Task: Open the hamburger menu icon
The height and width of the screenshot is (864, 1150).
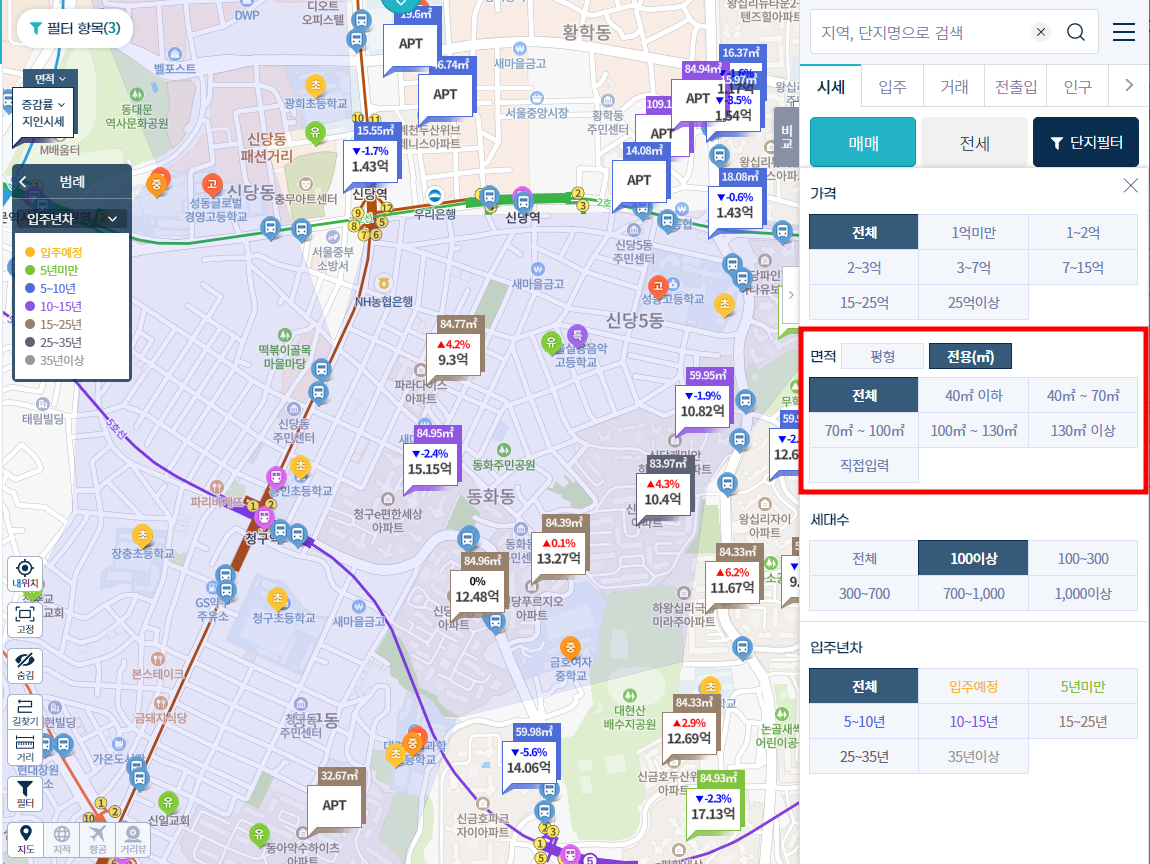Action: pyautogui.click(x=1124, y=32)
